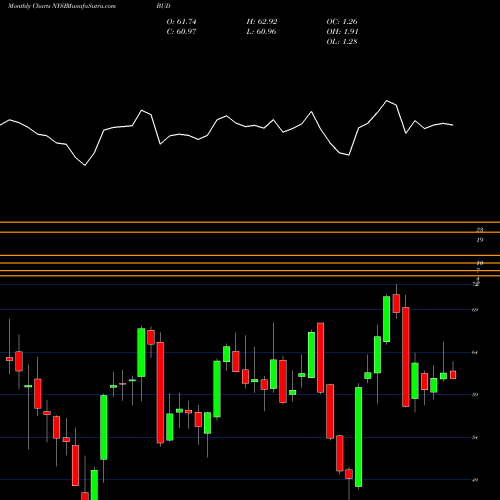
Task: Select the BUD ticker symbol label
Action: click(x=163, y=6)
